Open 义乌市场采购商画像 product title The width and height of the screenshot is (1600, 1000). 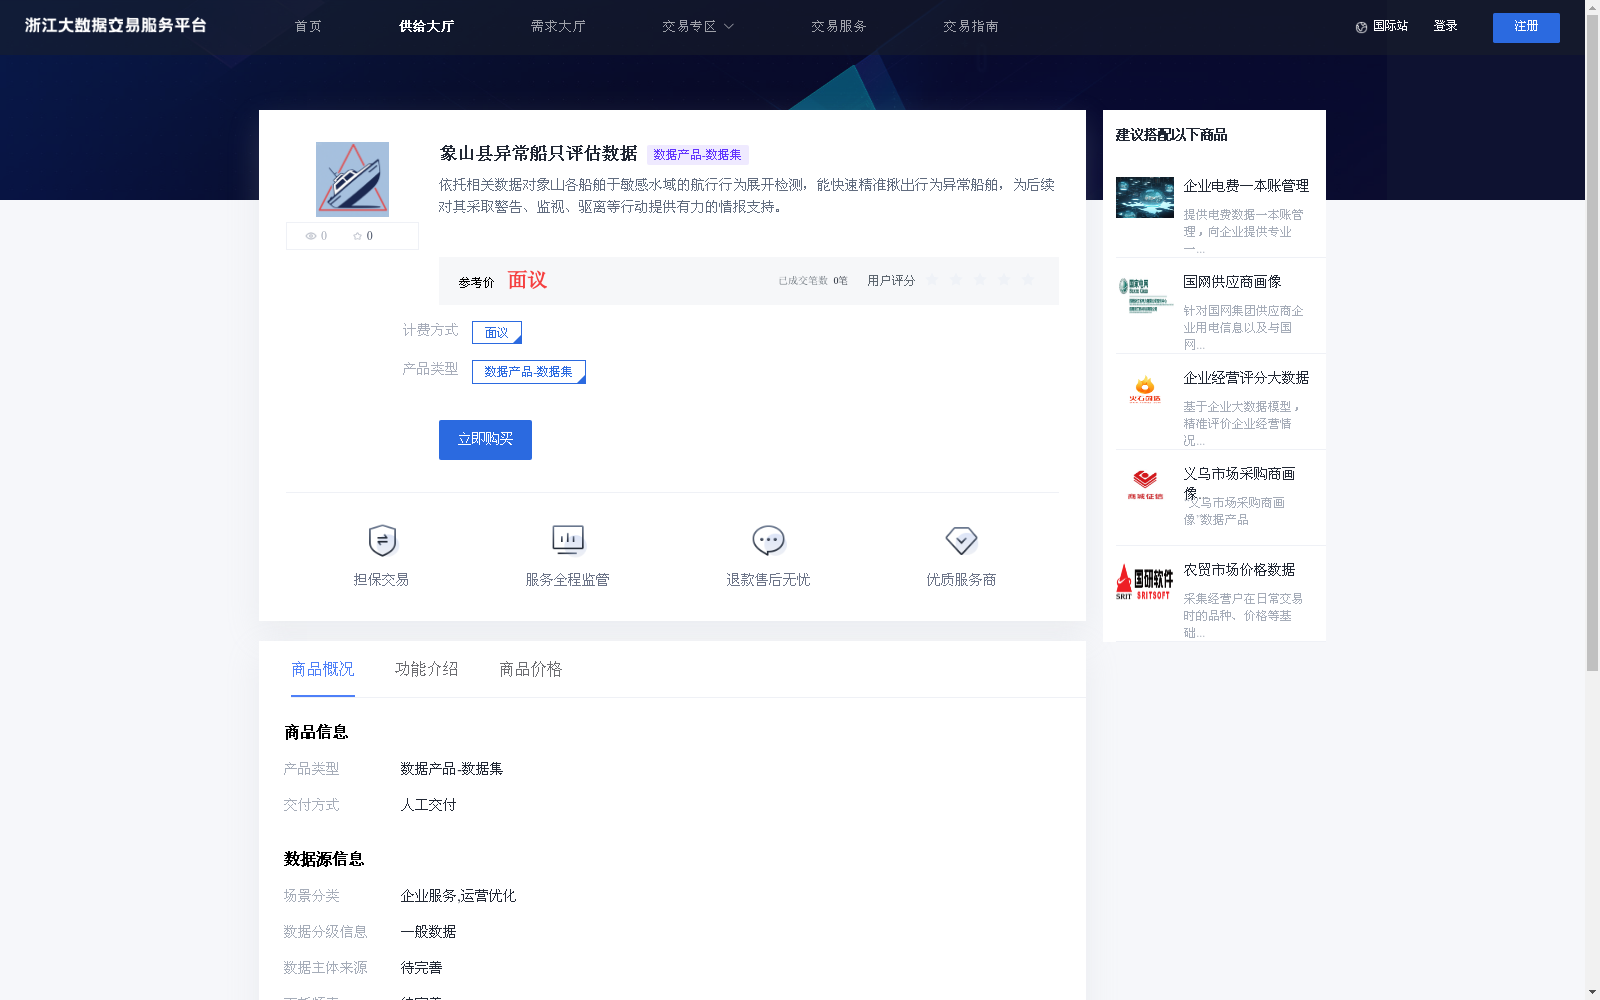coord(1240,483)
